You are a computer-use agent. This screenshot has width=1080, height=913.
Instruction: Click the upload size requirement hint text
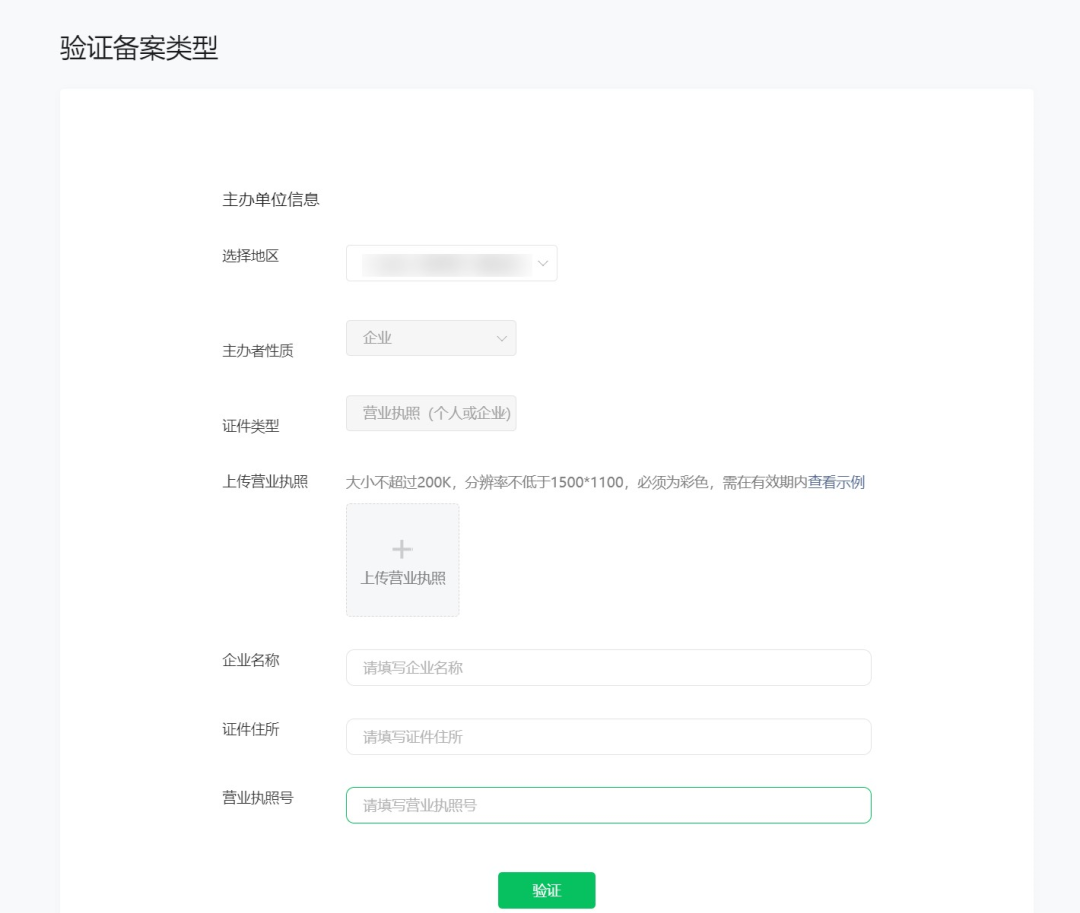point(575,482)
